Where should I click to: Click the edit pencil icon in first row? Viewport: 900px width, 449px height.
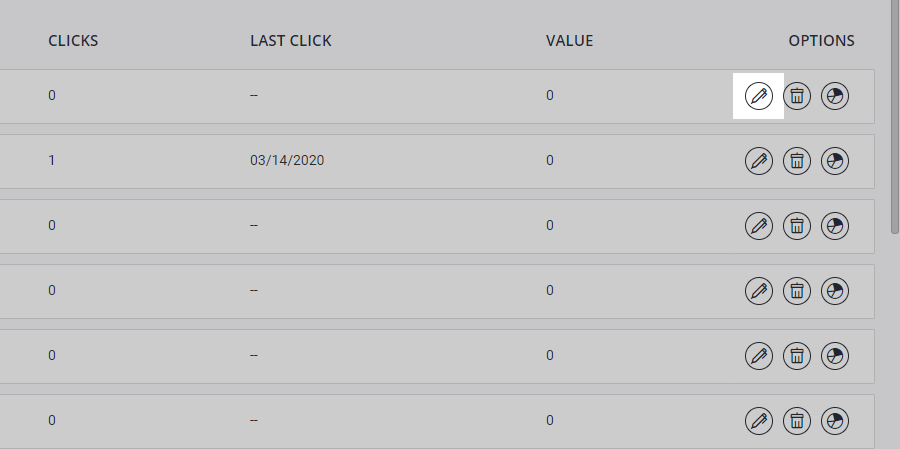click(x=759, y=96)
